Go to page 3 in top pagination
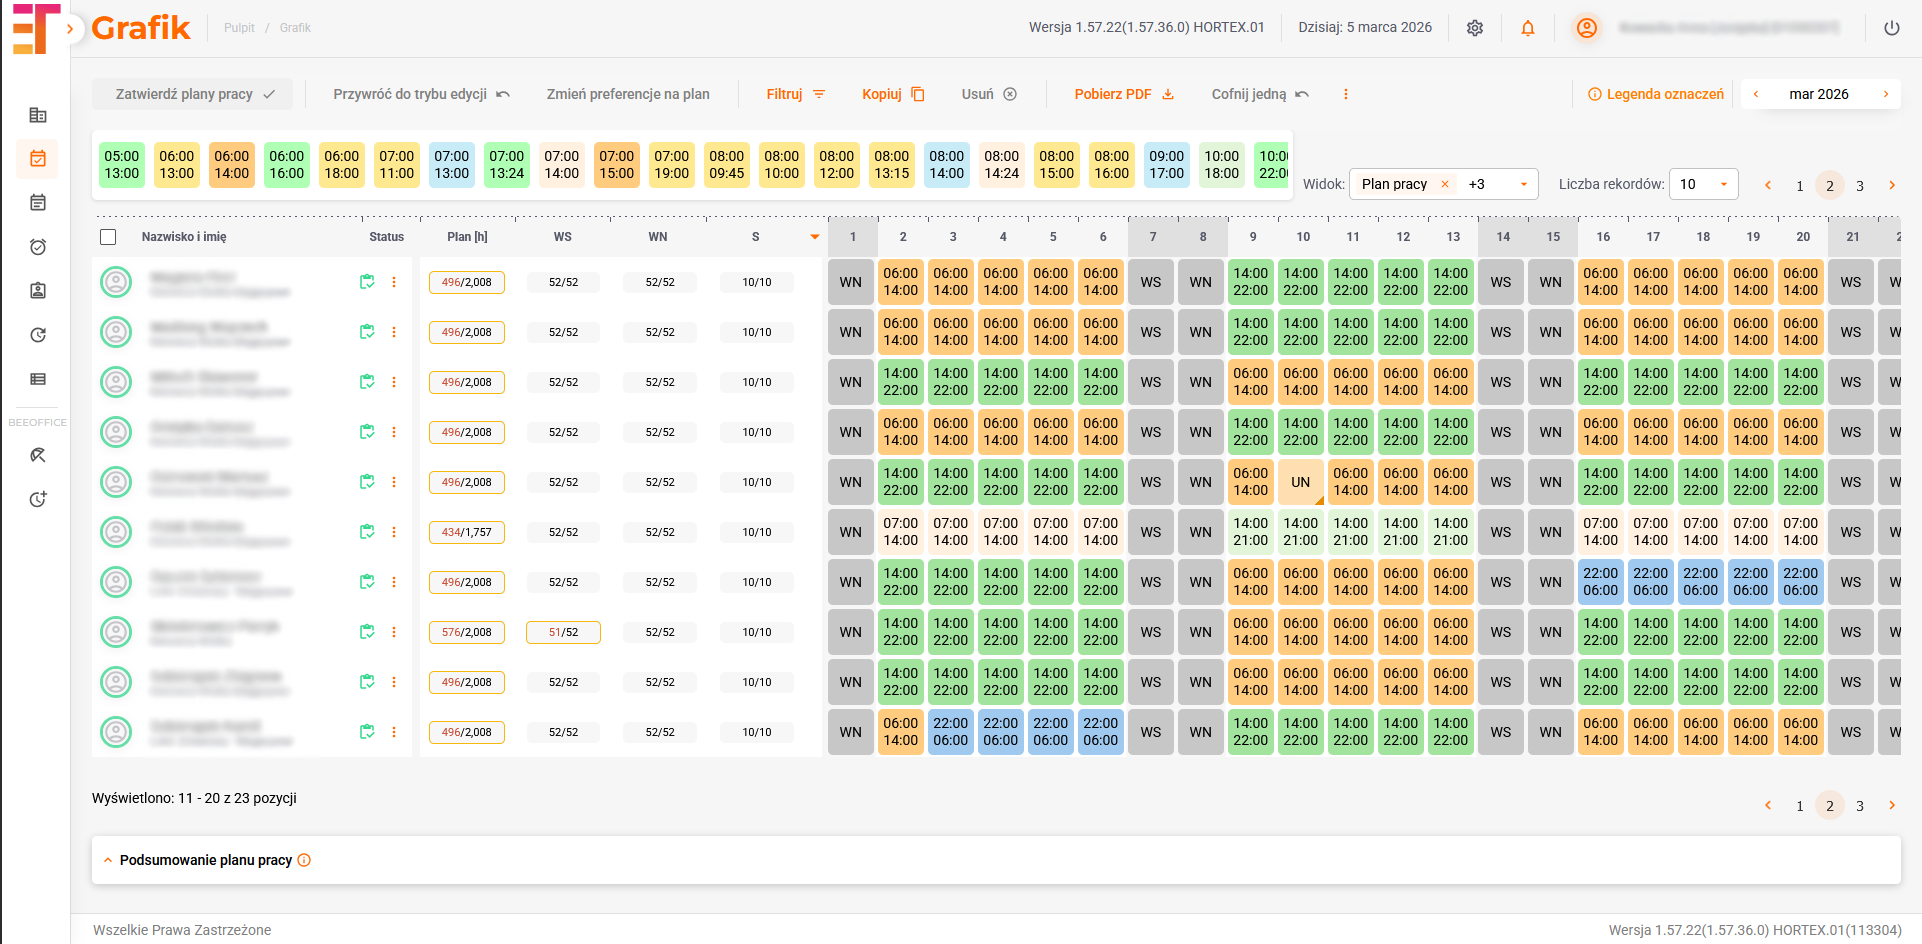Screen dimensions: 1922x944 pos(1859,186)
